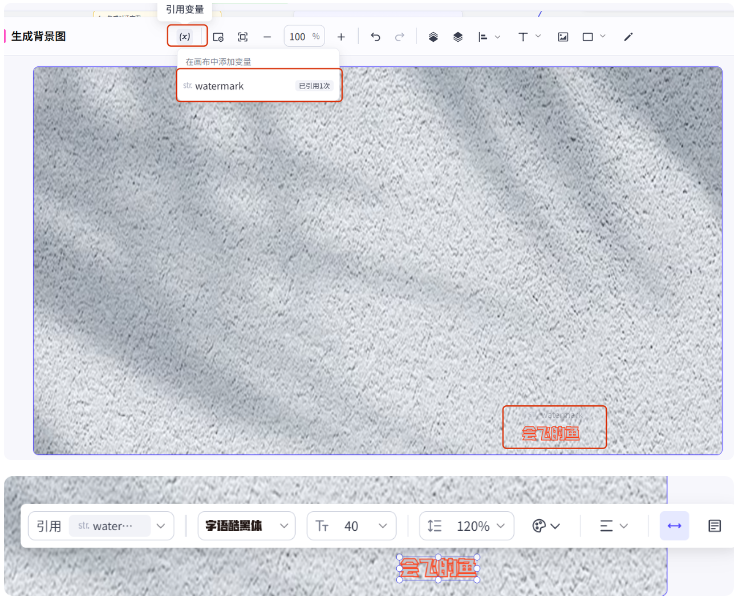
Task: Undo the last action
Action: click(375, 37)
